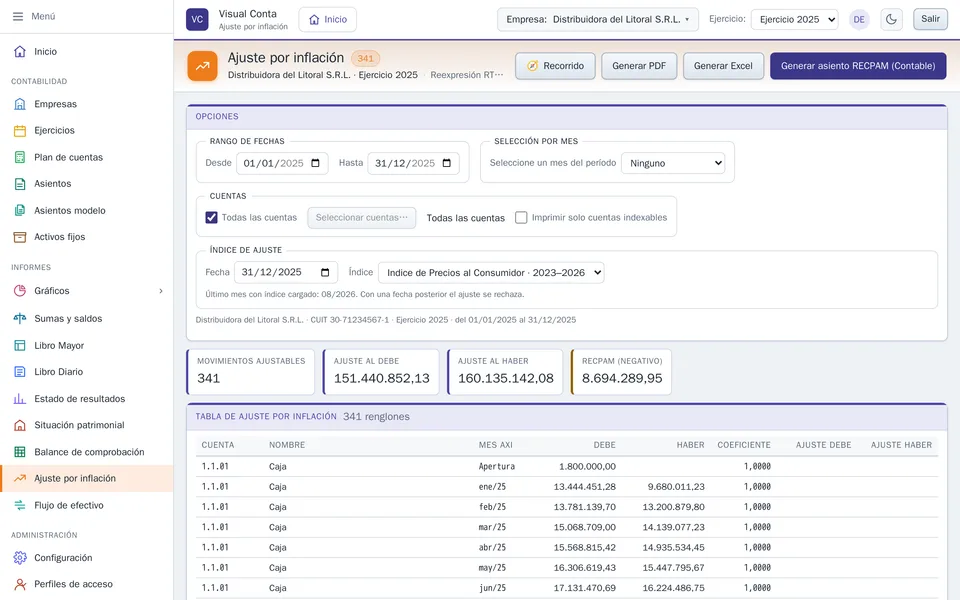Click the COEFICIENTE column header
The image size is (960, 600).
[x=744, y=445]
